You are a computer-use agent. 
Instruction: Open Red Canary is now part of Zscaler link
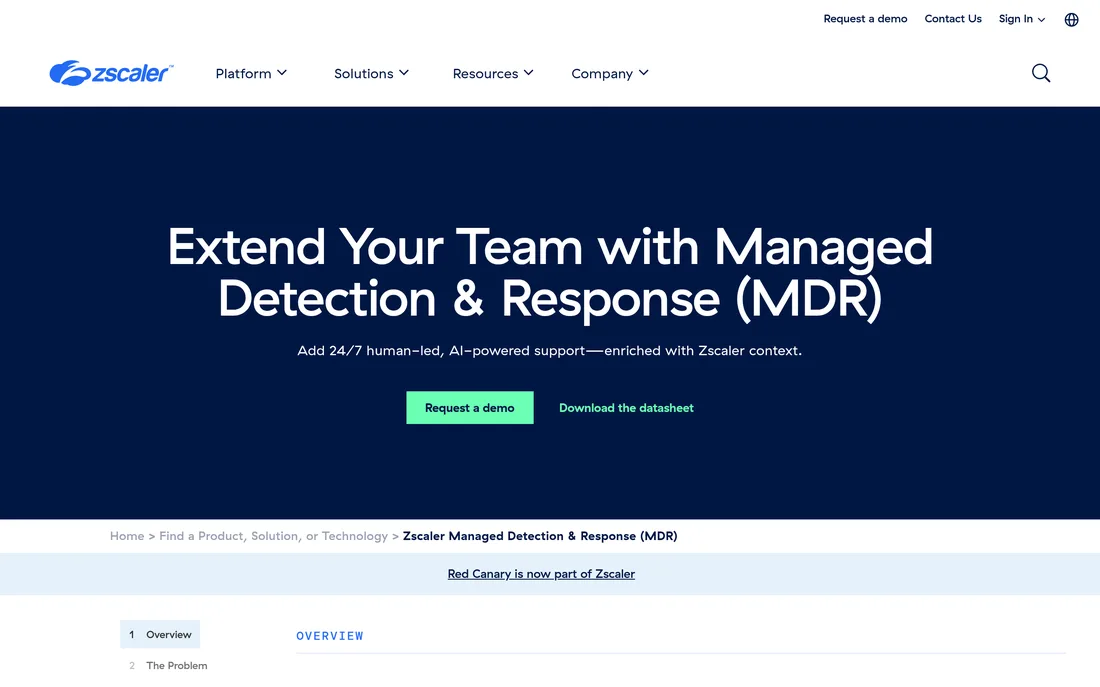541,574
